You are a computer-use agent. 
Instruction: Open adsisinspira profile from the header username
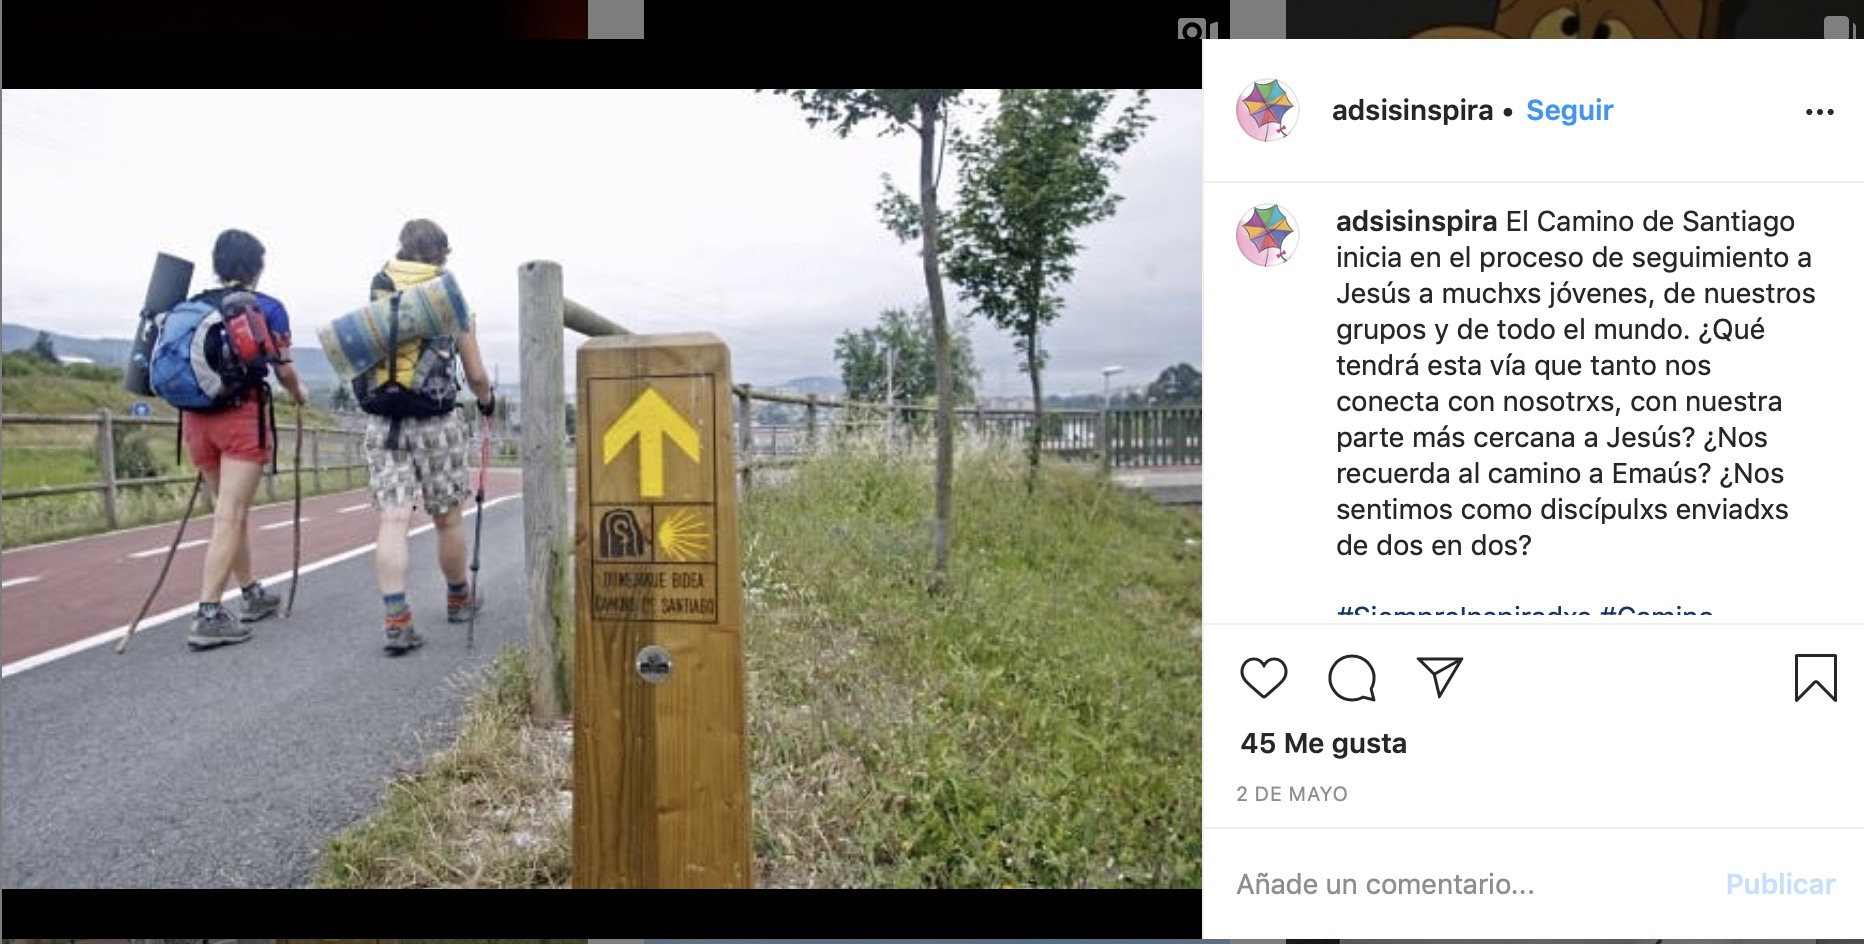pos(1412,110)
